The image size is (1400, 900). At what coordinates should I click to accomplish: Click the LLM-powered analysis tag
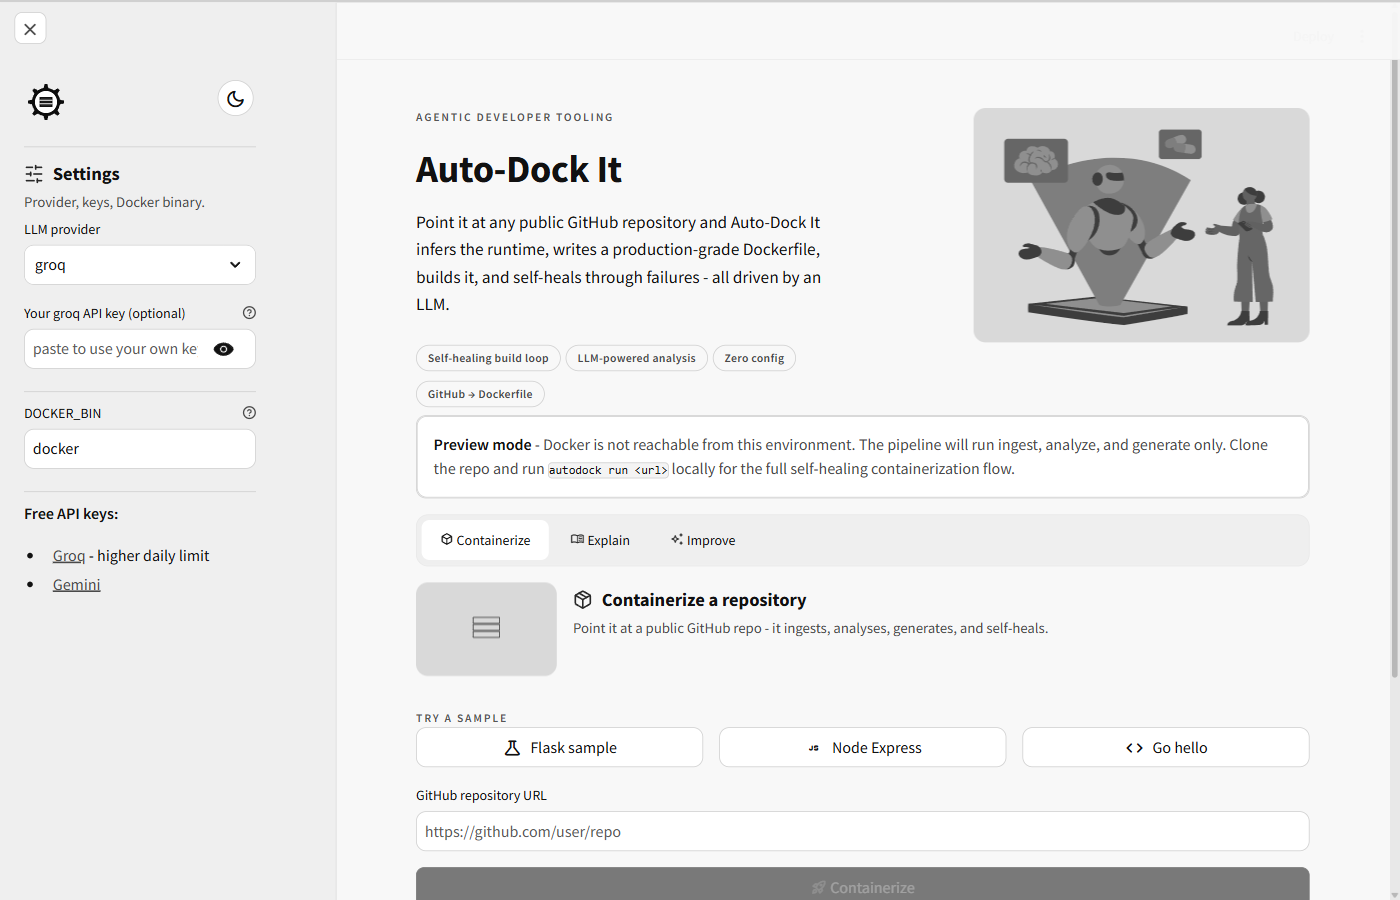[x=636, y=358]
